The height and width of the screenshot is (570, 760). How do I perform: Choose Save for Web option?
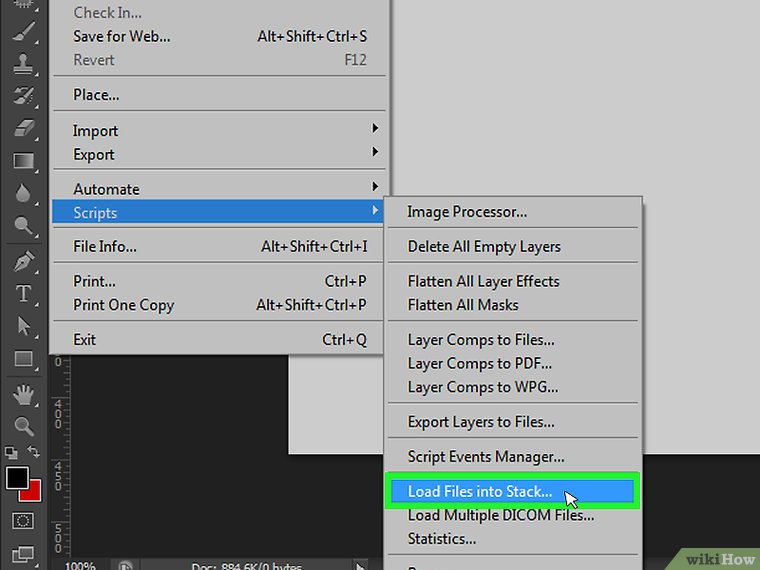point(122,36)
